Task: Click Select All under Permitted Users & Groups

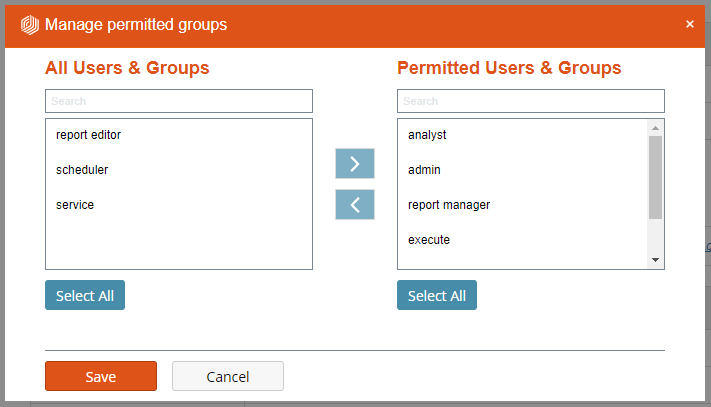Action: point(437,296)
